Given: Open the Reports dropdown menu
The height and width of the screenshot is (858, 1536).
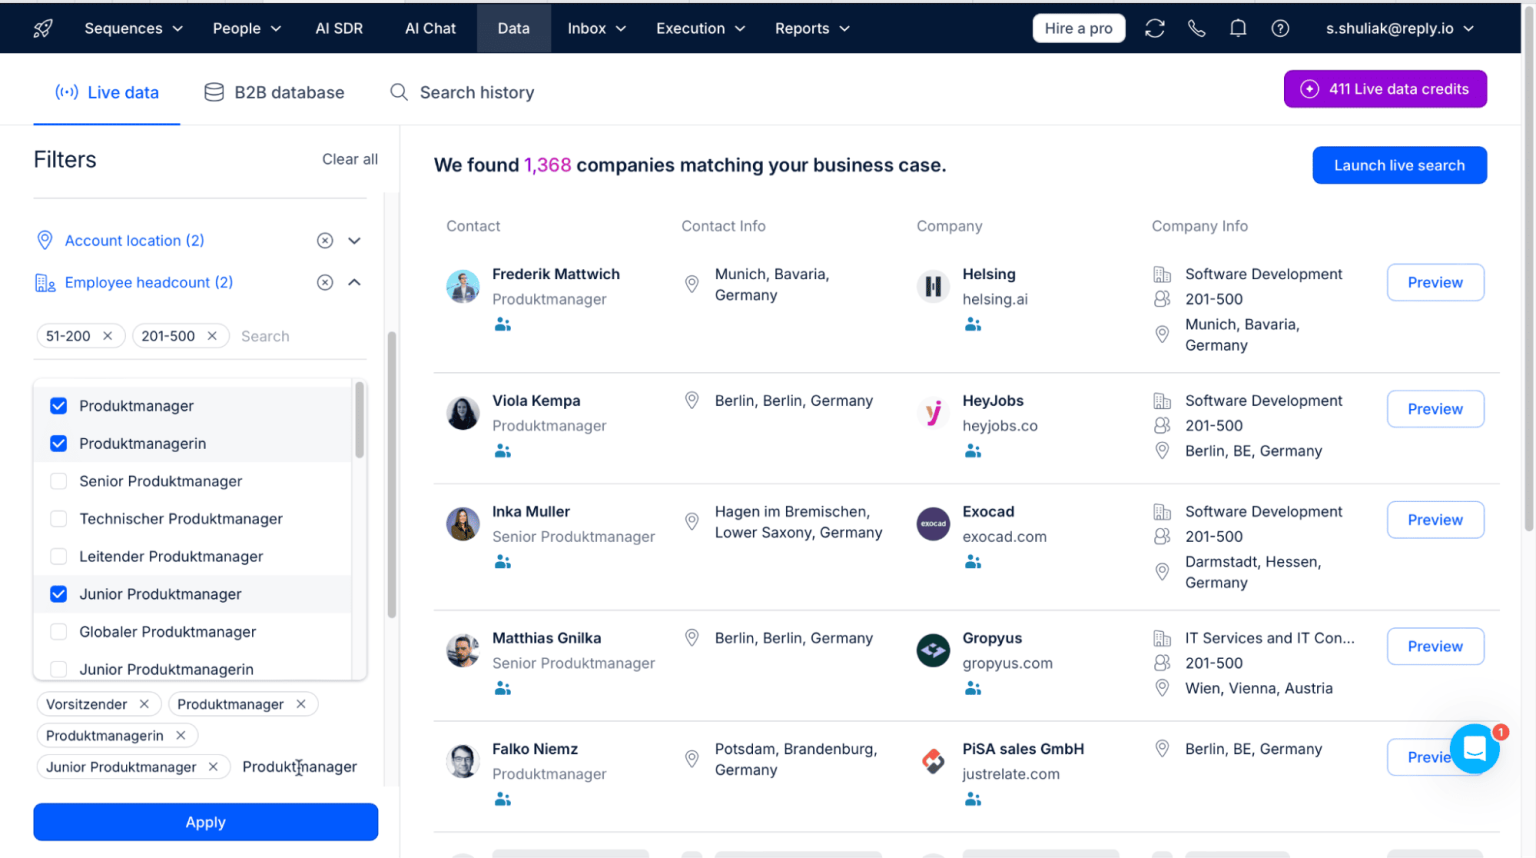Looking at the screenshot, I should (x=812, y=28).
